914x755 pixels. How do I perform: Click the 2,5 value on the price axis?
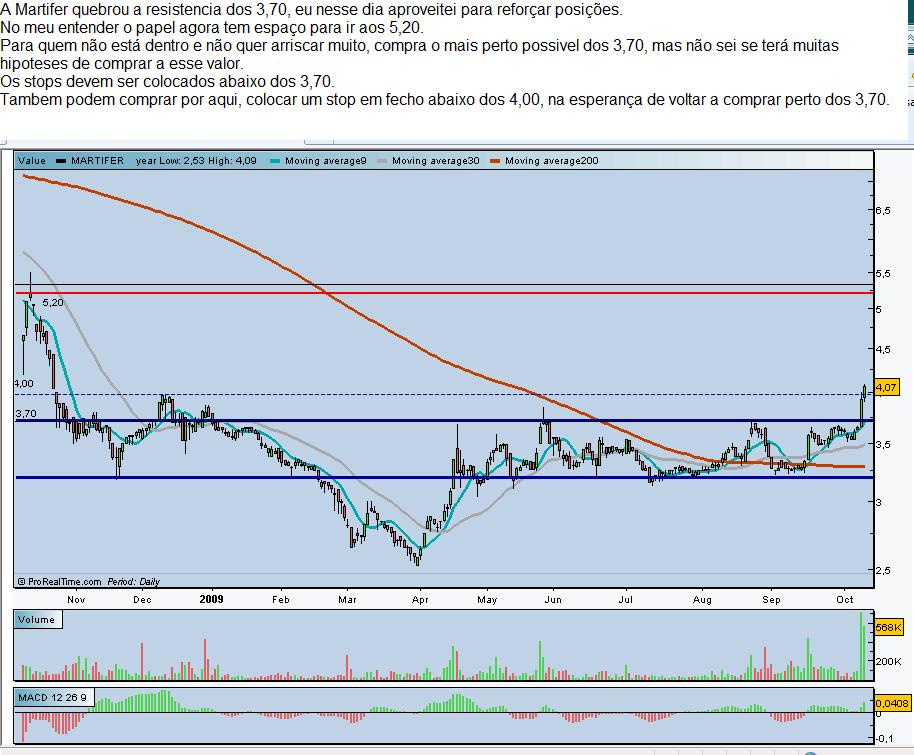pyautogui.click(x=883, y=570)
